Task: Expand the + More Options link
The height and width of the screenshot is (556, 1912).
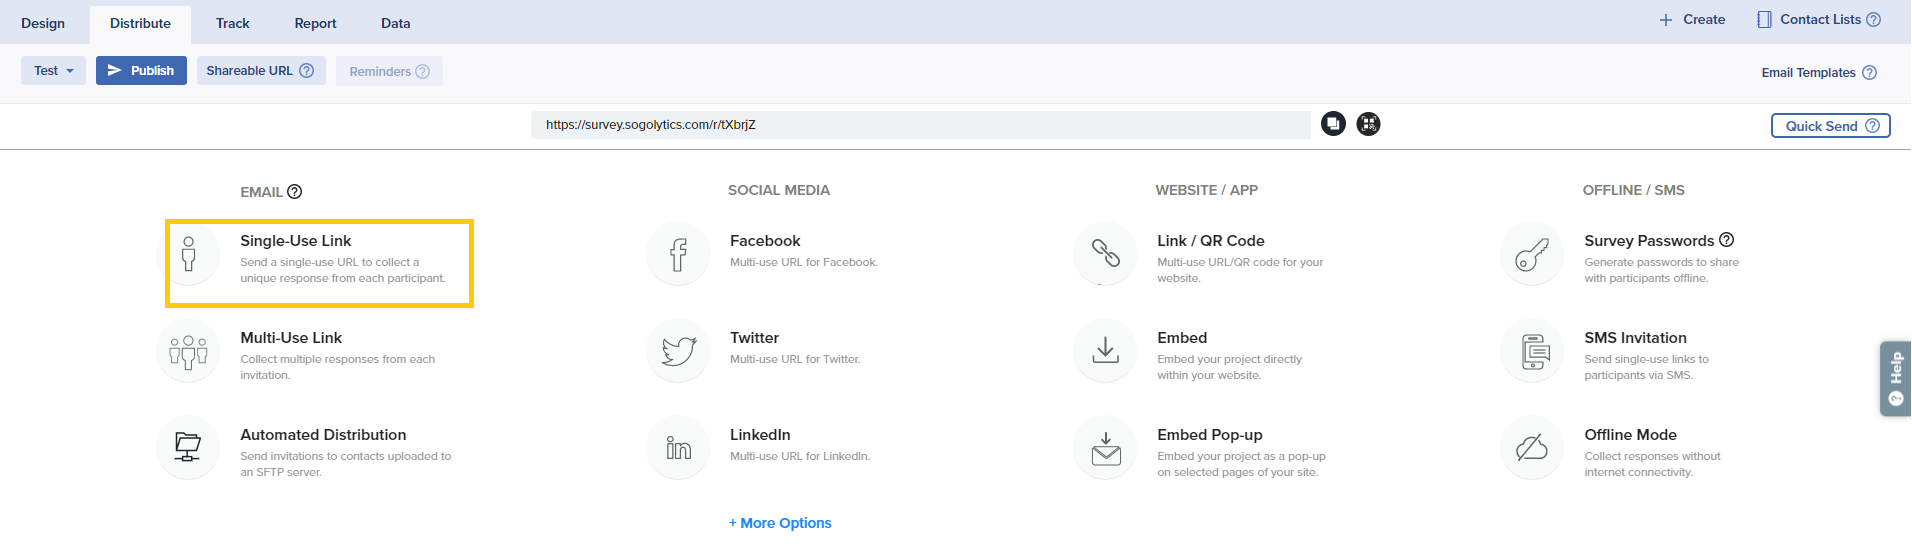Action: click(780, 523)
